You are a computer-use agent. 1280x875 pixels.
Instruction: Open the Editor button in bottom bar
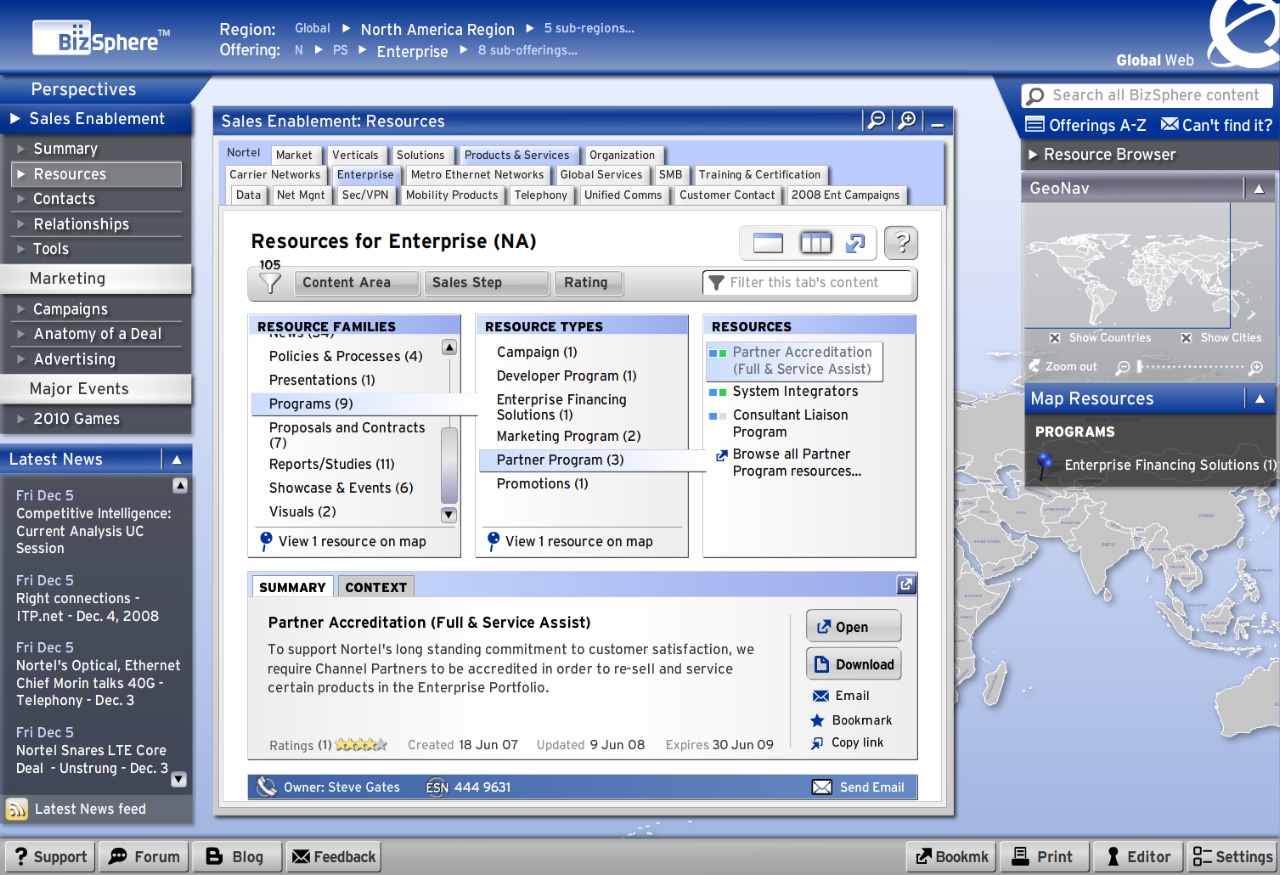coord(1138,857)
